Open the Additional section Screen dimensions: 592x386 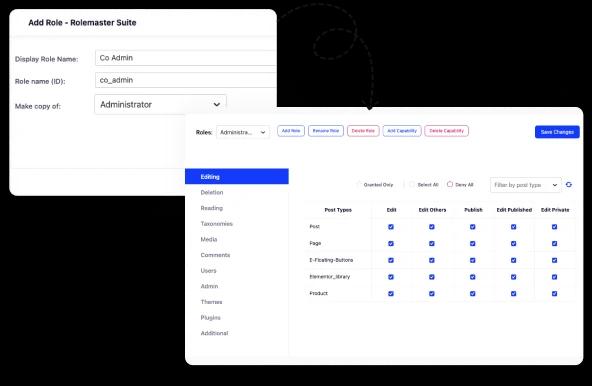(x=214, y=333)
